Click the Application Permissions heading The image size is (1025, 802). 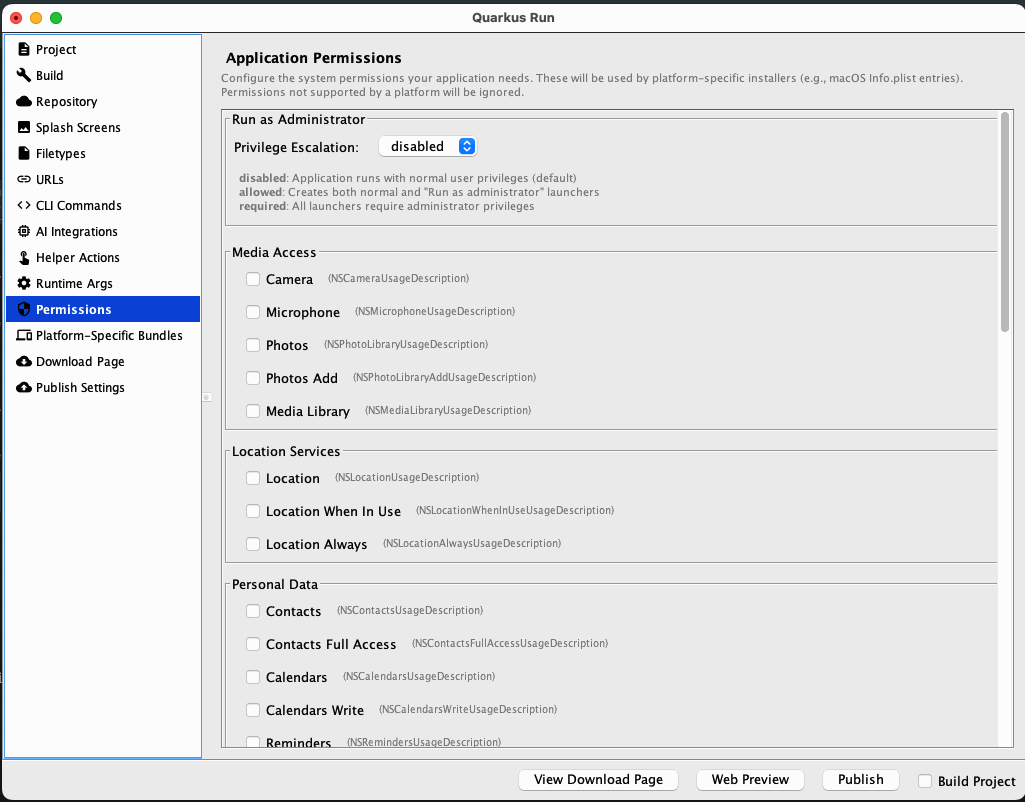tap(314, 58)
